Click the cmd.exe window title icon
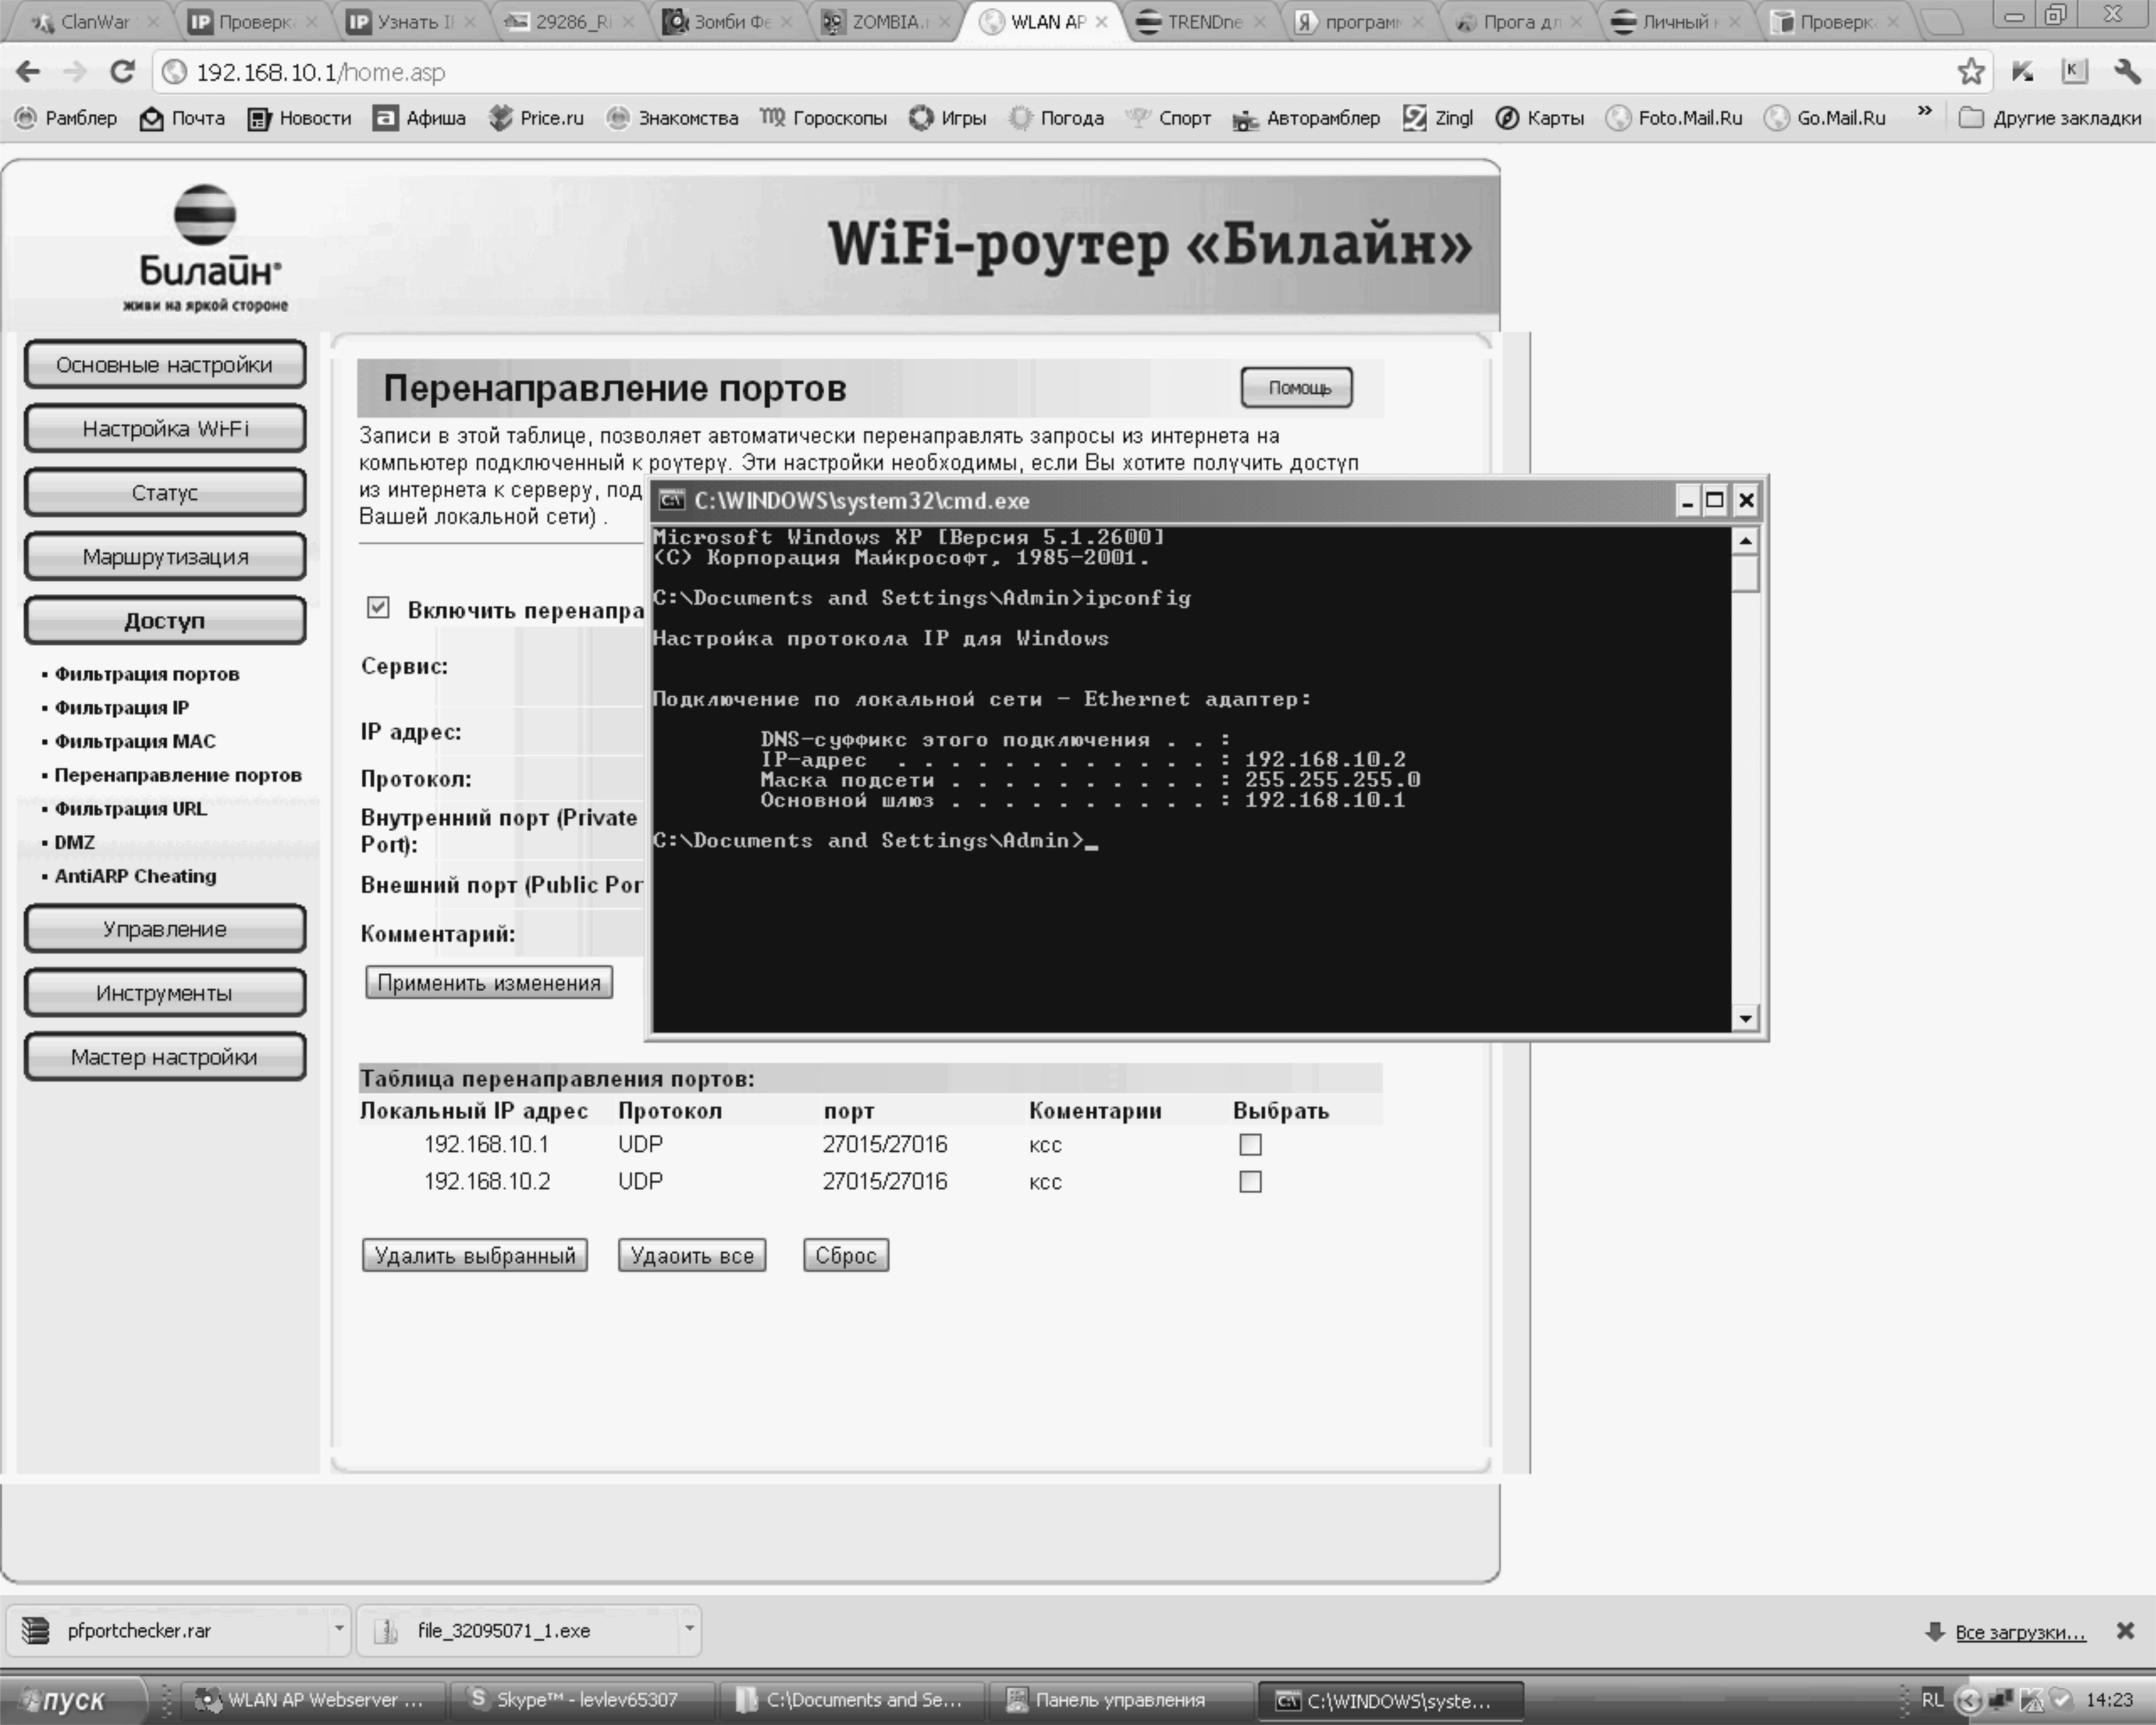 (672, 500)
